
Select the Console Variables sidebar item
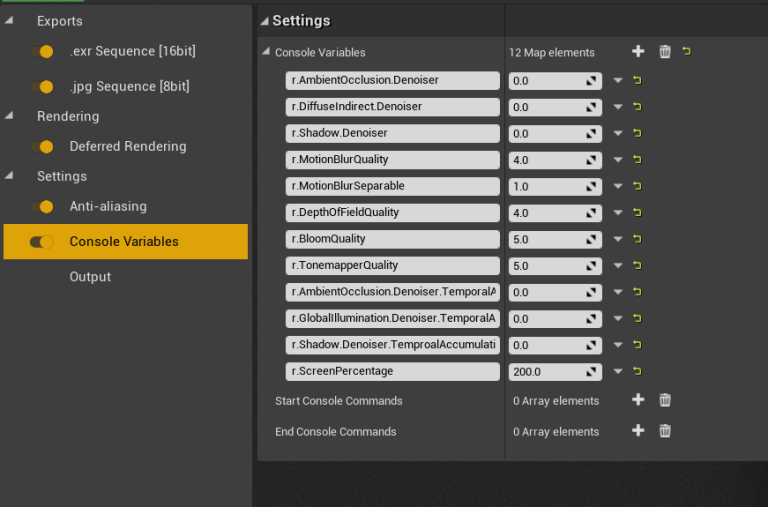click(x=124, y=242)
